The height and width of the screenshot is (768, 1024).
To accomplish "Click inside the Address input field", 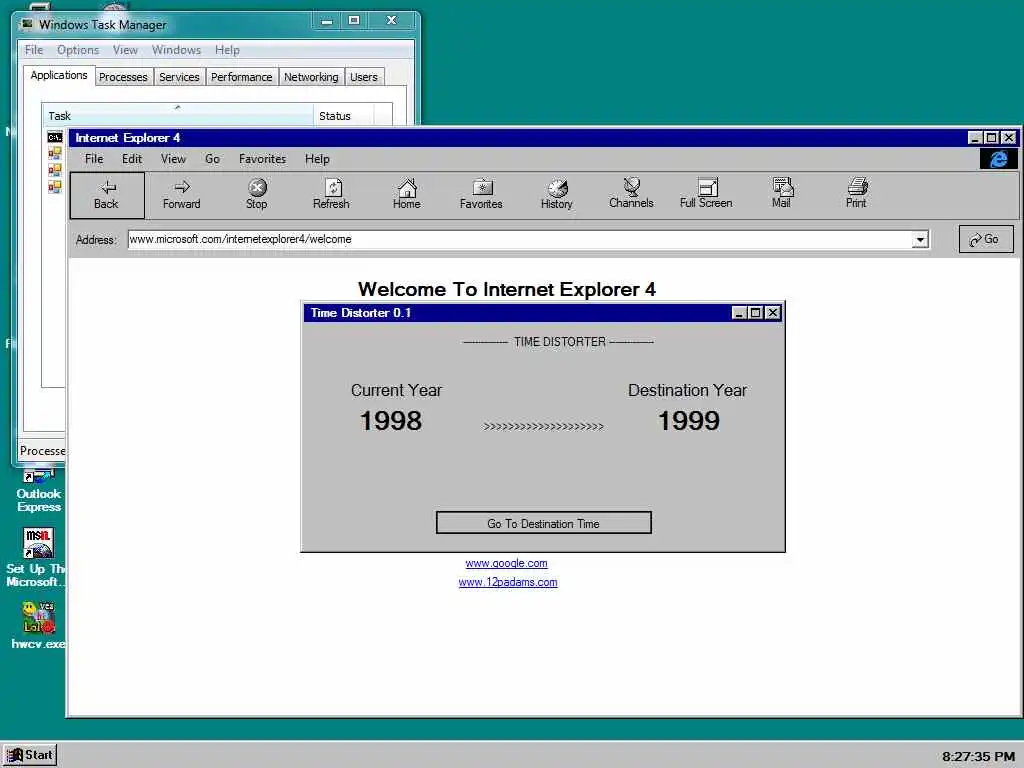I will coord(520,240).
